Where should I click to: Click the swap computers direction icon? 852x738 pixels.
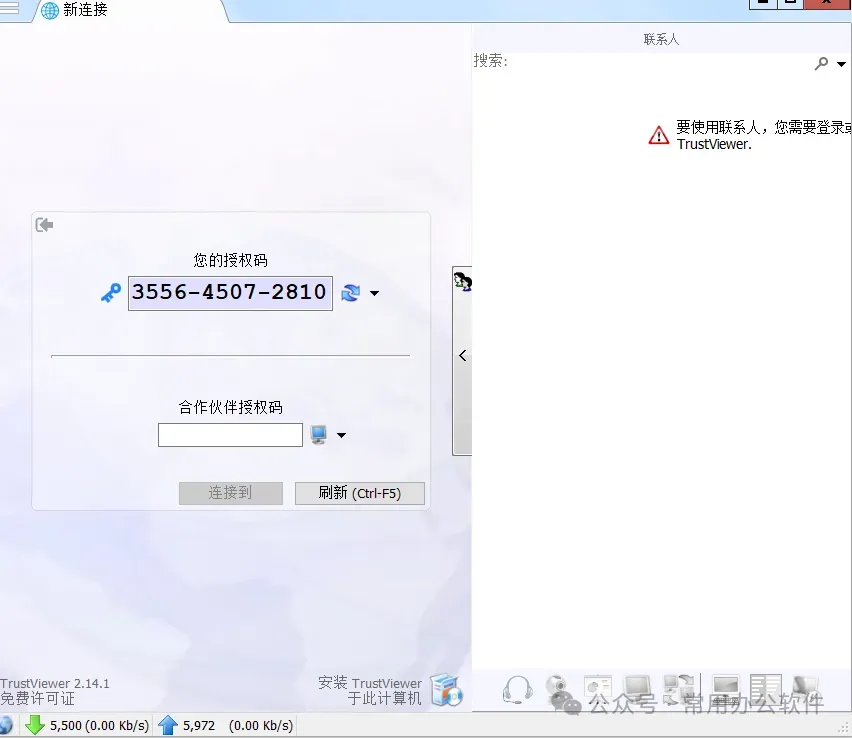click(679, 688)
